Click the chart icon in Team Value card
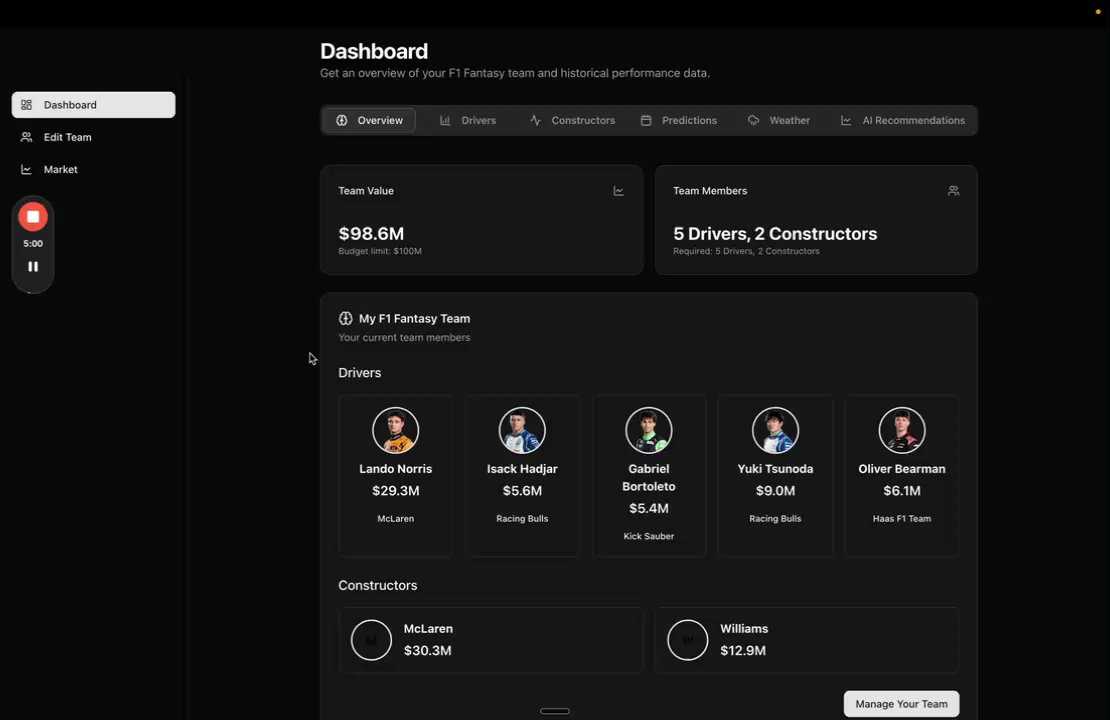 619,191
